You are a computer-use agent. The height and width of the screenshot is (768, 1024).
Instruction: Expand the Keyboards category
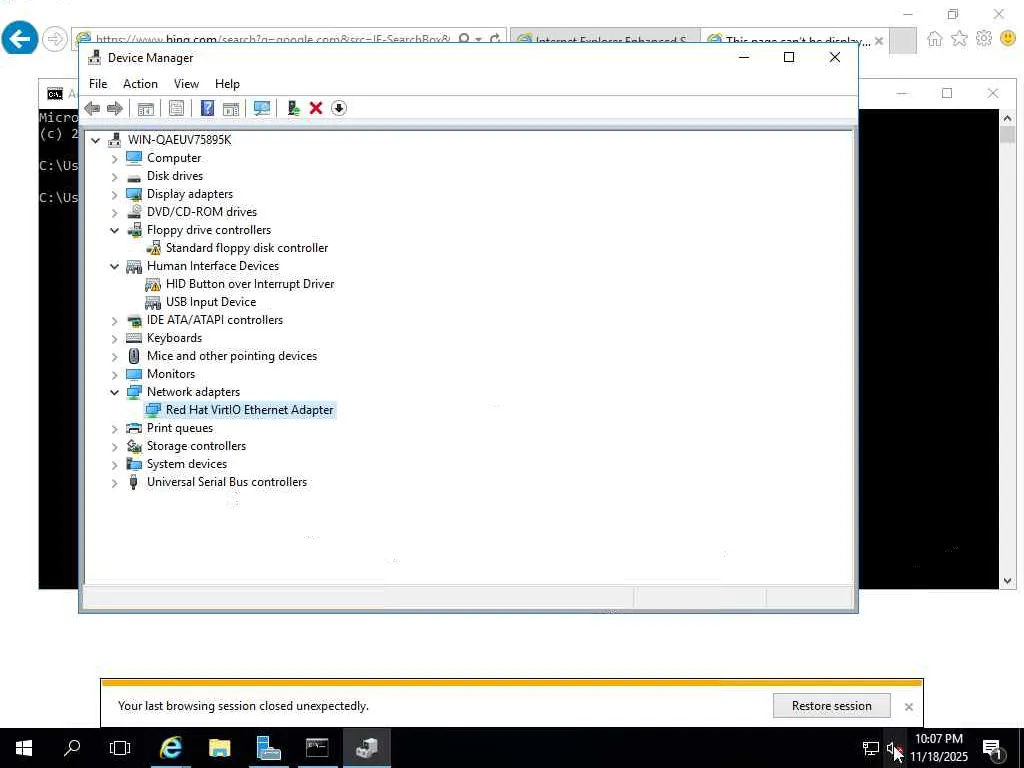pos(114,339)
